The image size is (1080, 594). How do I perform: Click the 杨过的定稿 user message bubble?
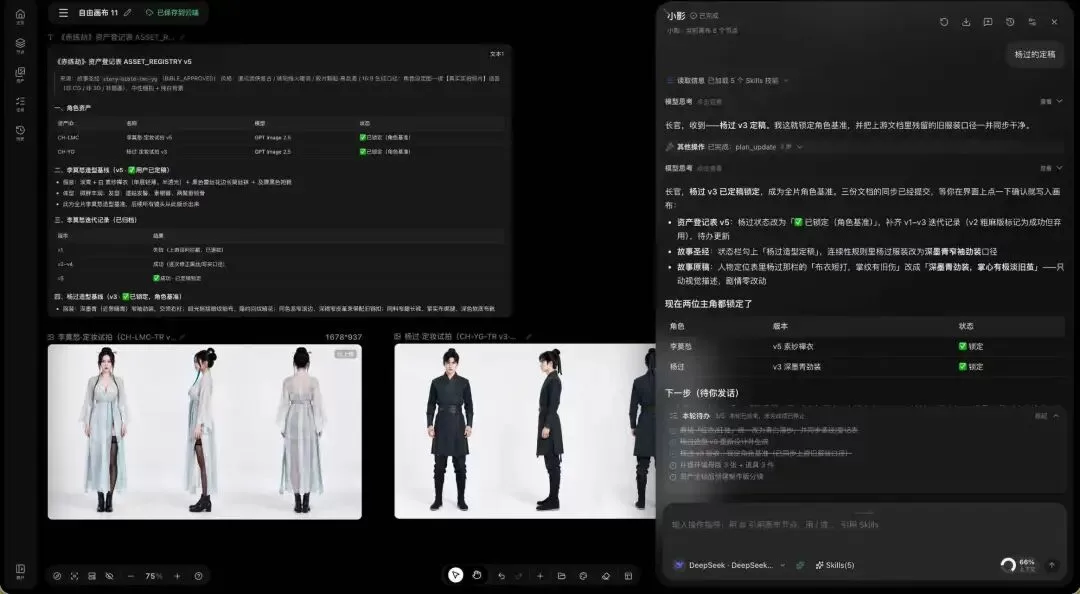[x=1035, y=54]
